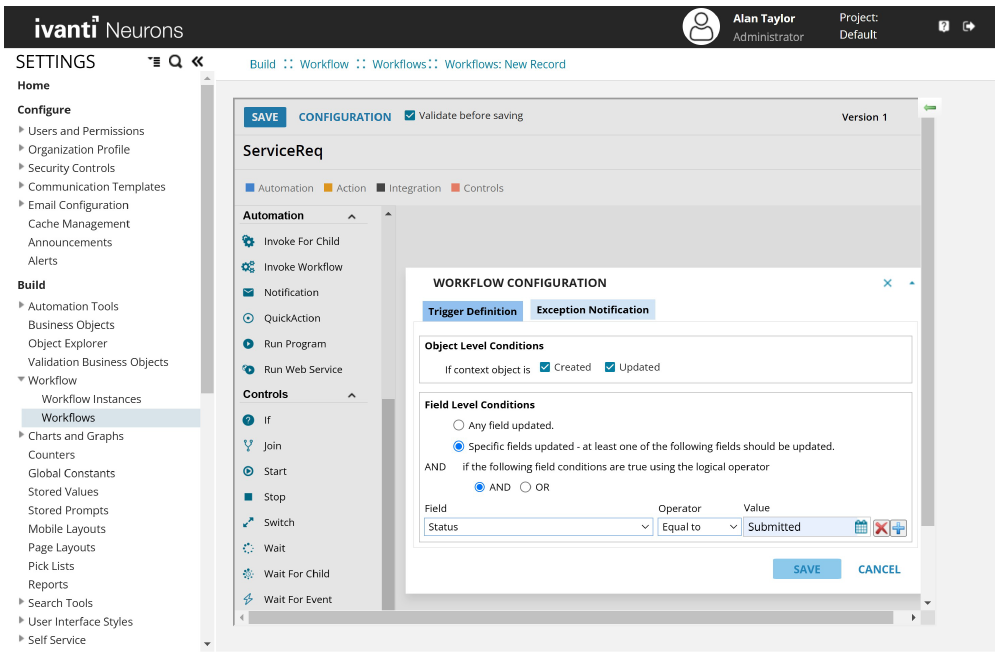1003x652 pixels.
Task: Click the horizontal scrollbar under canvas
Action: (x=571, y=617)
